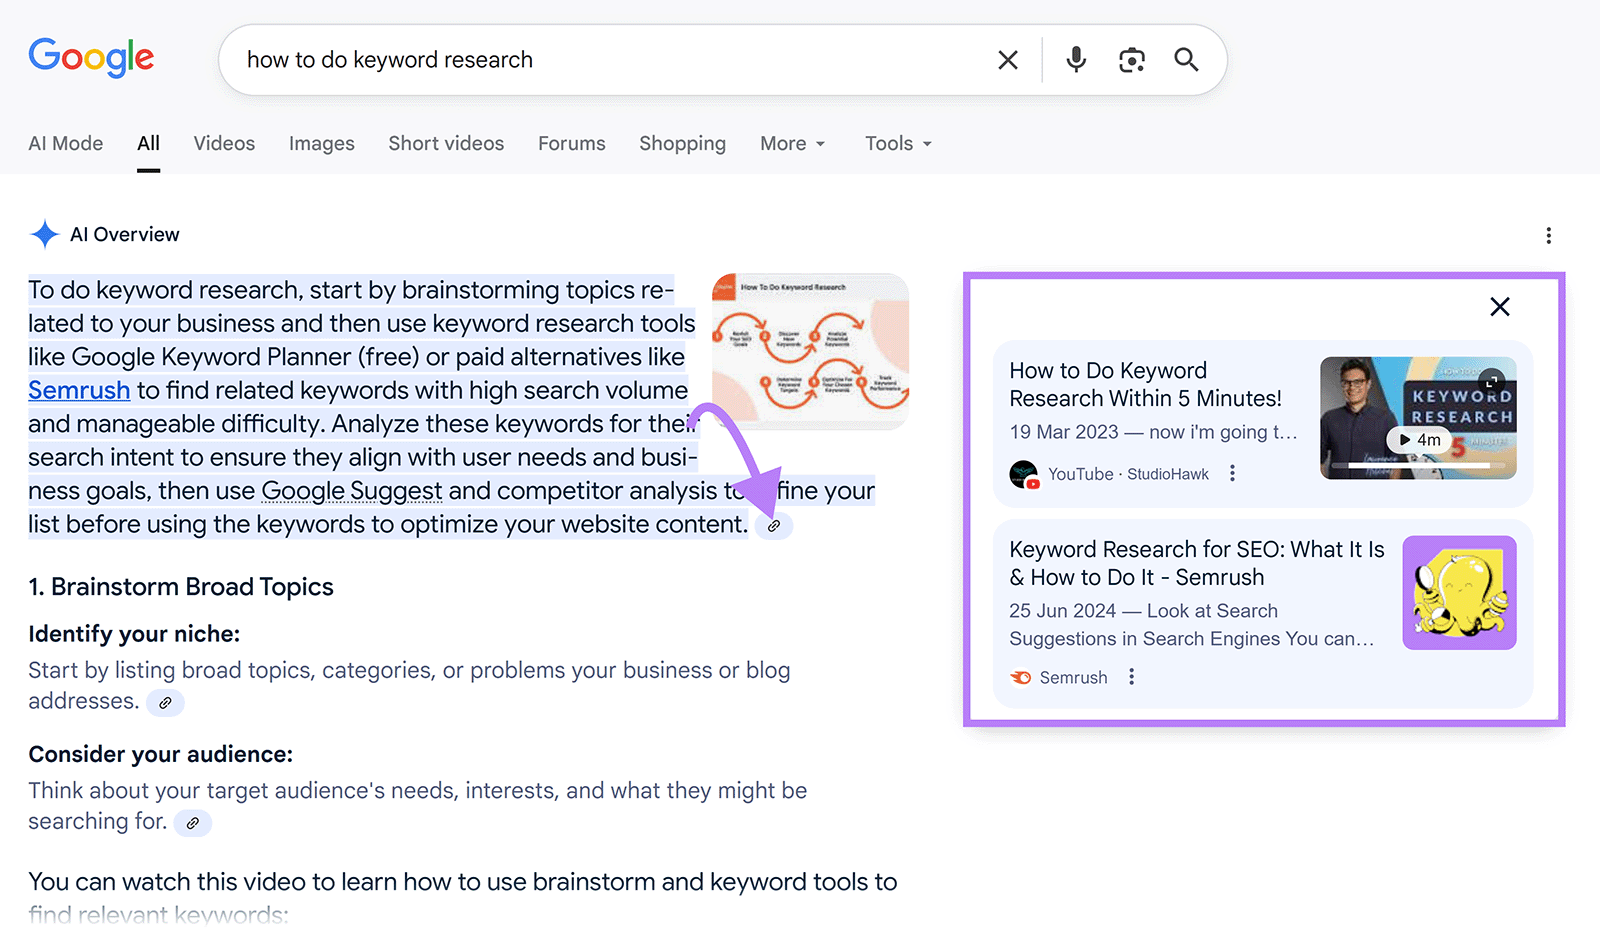
Task: Open the three-dot menu on the AI Overview
Action: pos(1548,235)
